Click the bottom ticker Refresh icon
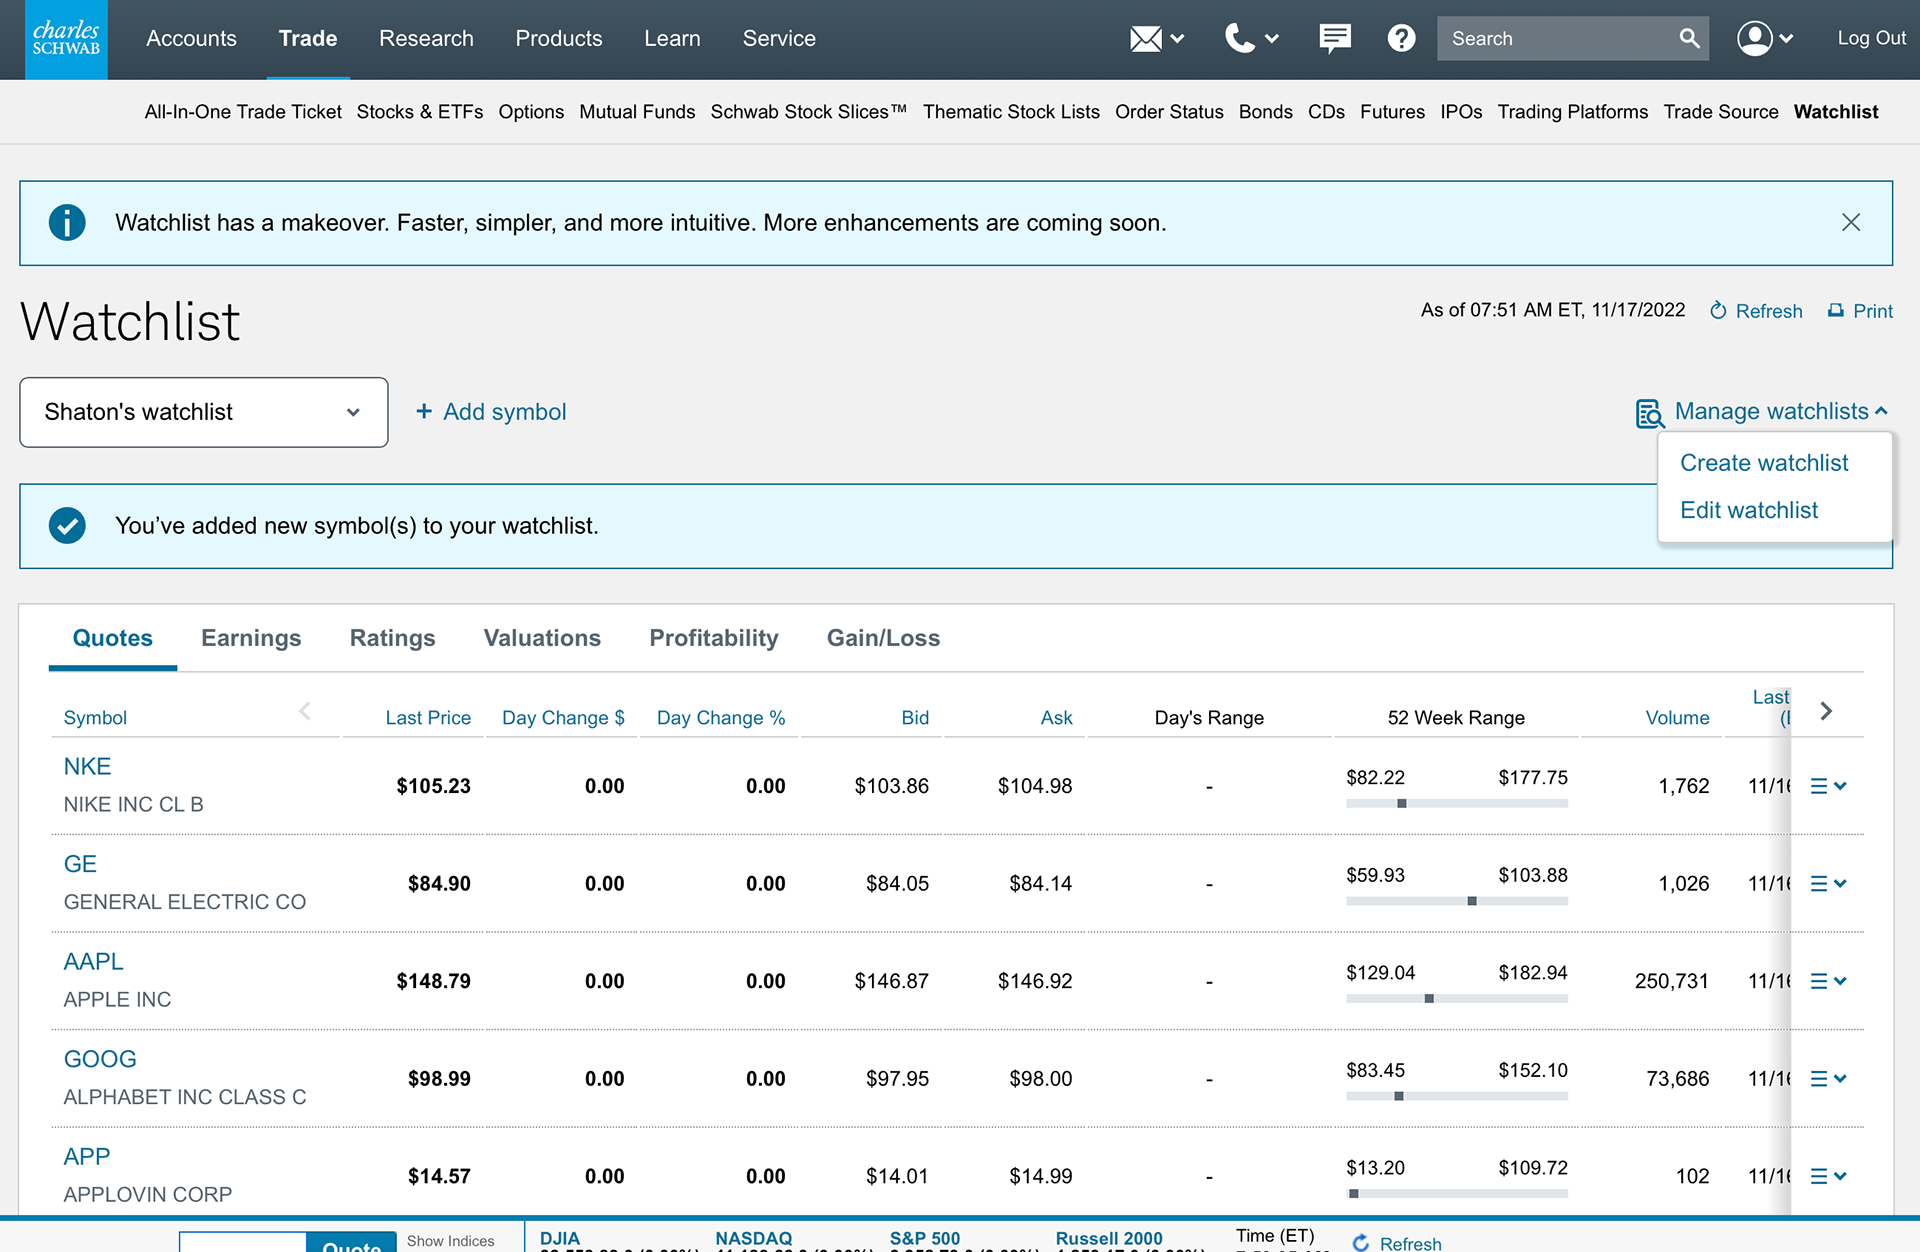1920x1252 pixels. (1361, 1243)
